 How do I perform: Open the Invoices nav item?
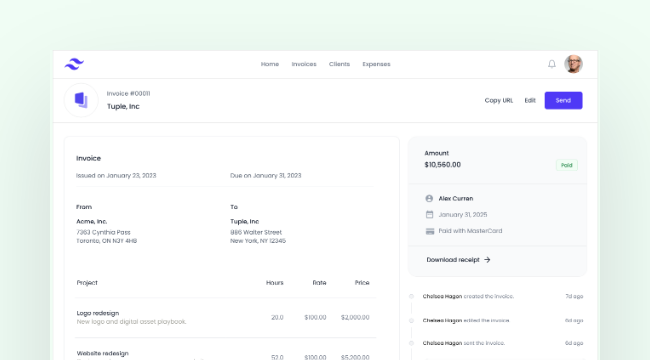point(304,64)
